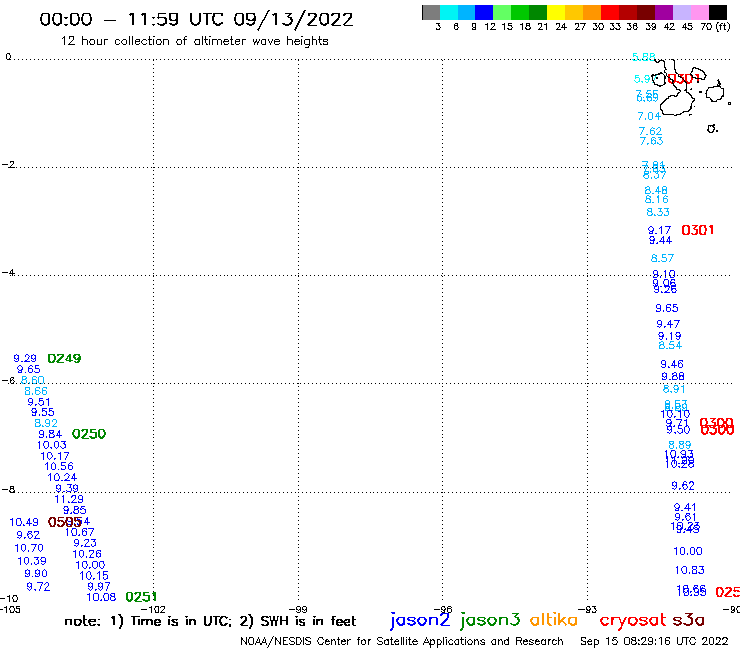The image size is (740, 650).
Task: Click the wave height value '9.84'
Action: [50, 434]
